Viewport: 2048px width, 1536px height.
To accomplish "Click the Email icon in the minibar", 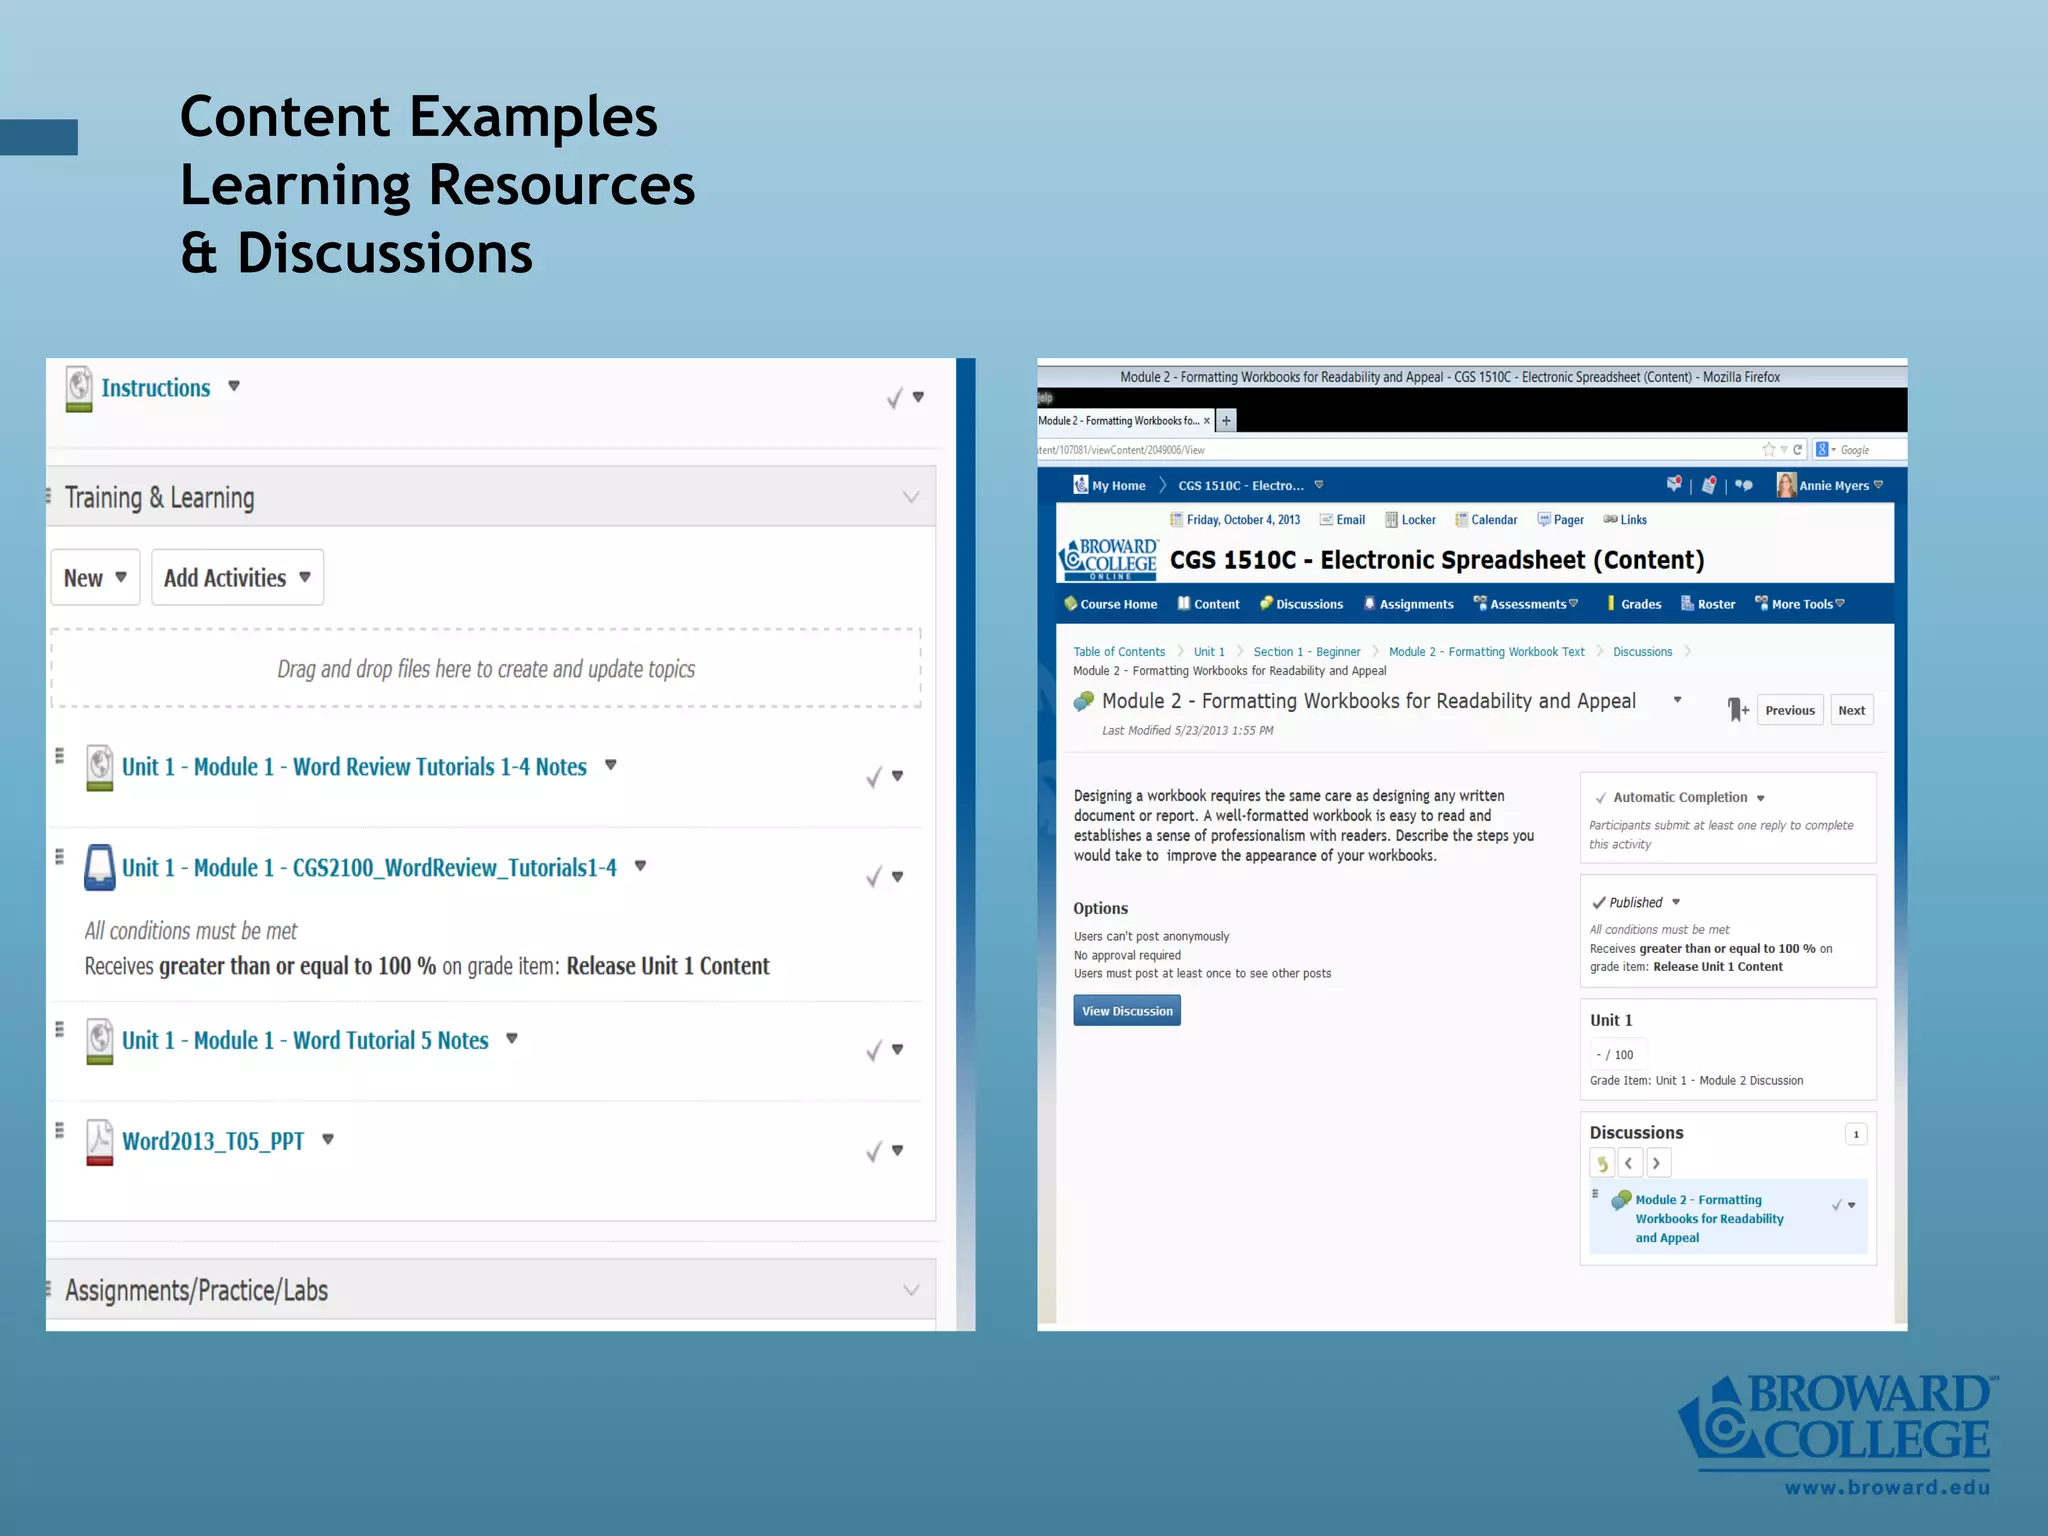I will point(1326,520).
